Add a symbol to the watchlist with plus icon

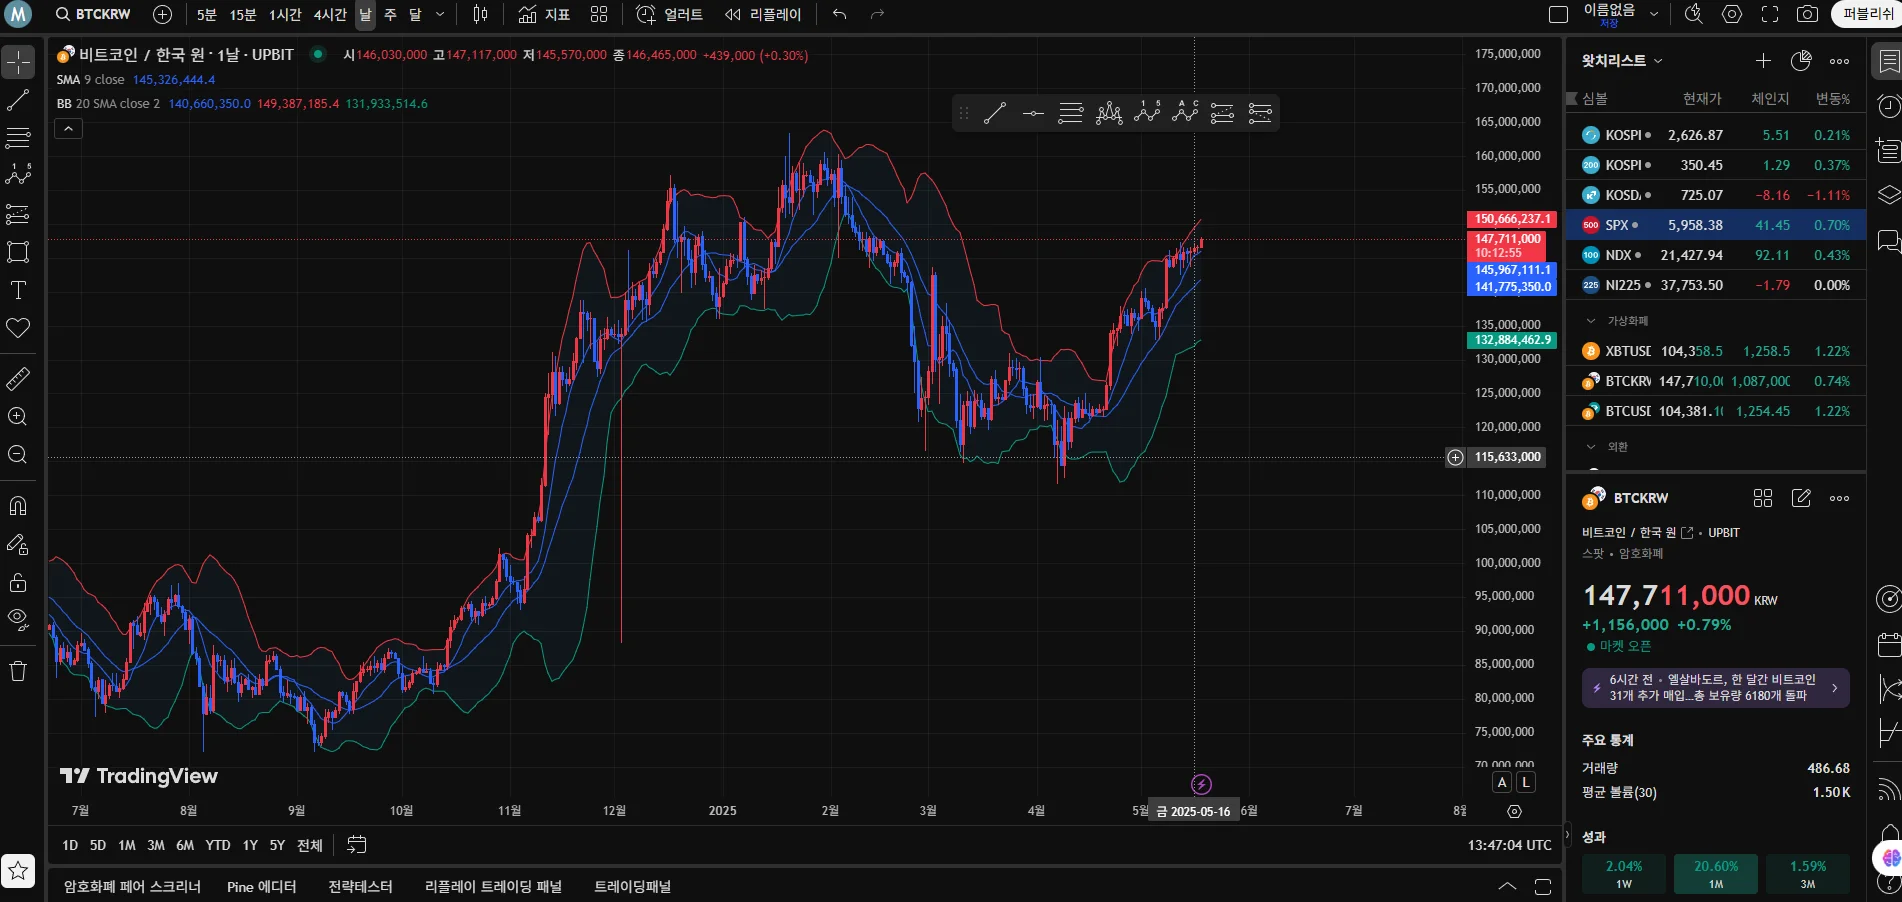[1763, 61]
